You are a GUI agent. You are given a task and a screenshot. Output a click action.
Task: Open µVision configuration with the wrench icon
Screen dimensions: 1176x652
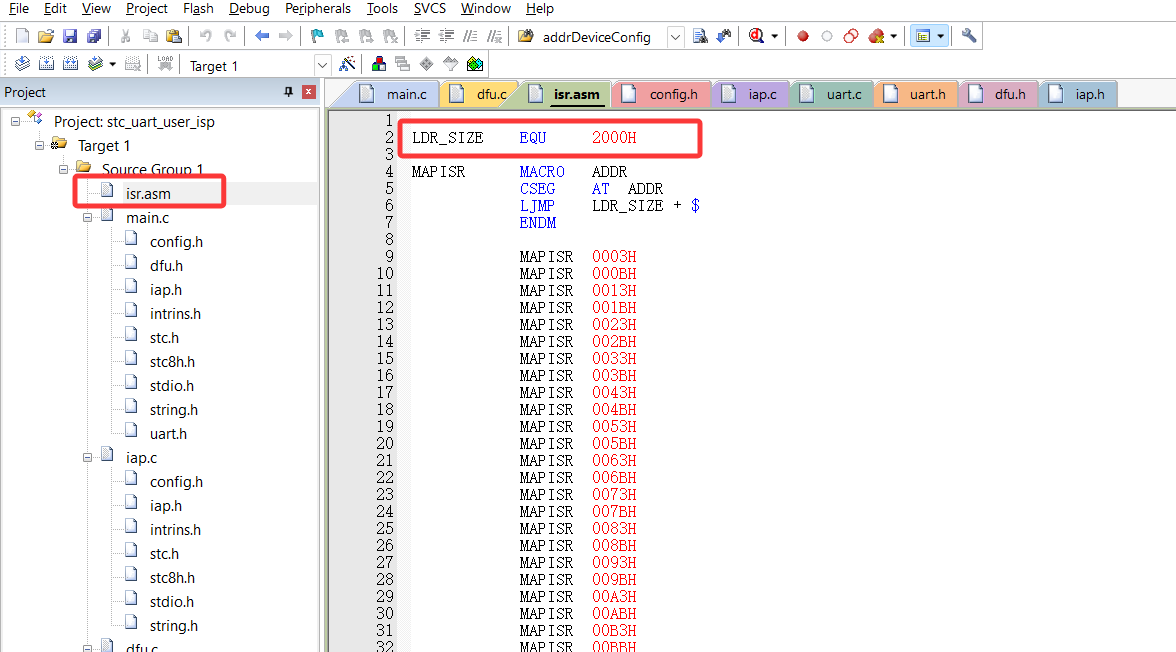pos(968,35)
